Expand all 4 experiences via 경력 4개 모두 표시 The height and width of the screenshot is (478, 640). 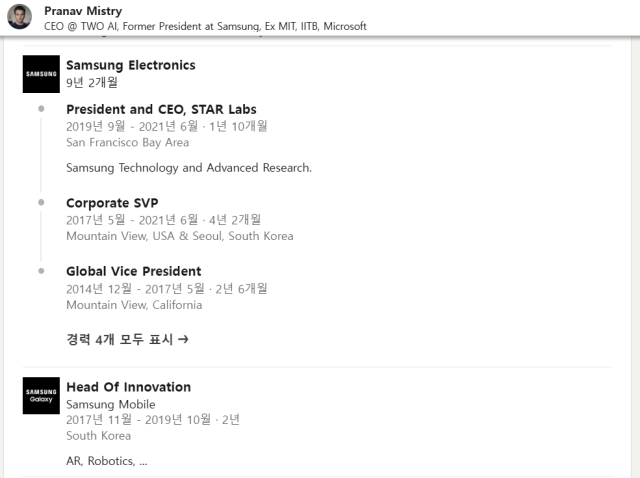[x=127, y=339]
